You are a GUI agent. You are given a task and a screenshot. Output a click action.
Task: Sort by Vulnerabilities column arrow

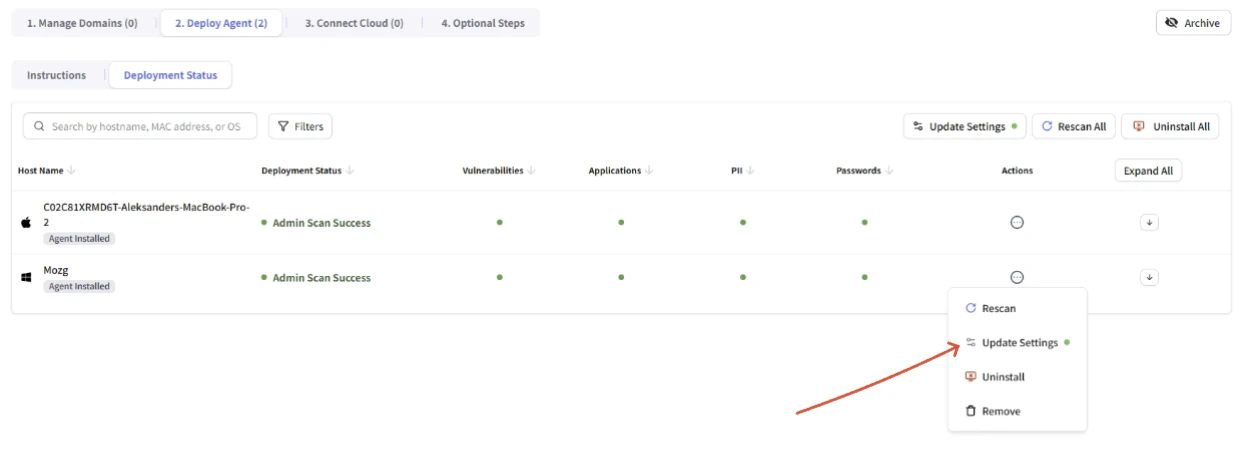531,171
